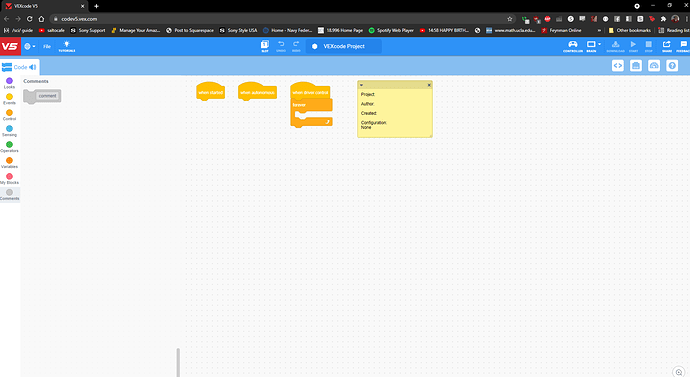Collapse the yellow note with its arrow
This screenshot has height=377, width=690.
(361, 85)
